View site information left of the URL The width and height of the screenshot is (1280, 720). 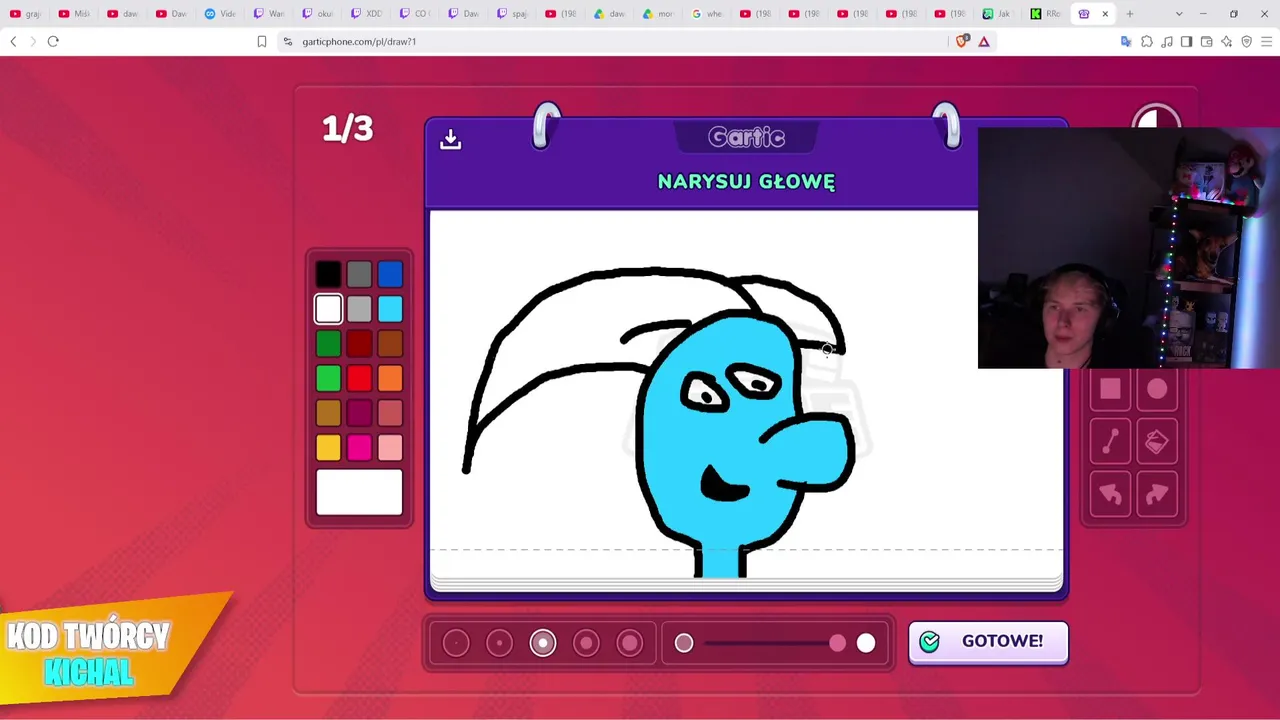tap(288, 41)
